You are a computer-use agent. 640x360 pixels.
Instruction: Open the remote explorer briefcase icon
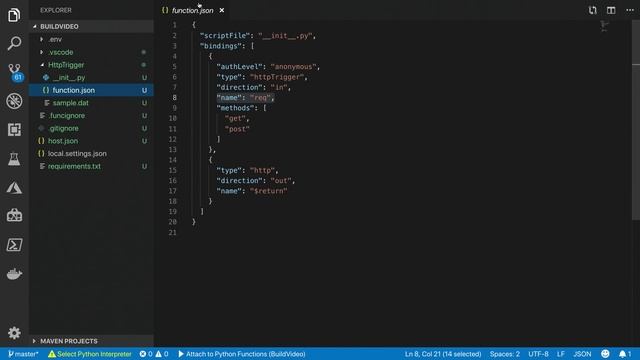coord(14,216)
